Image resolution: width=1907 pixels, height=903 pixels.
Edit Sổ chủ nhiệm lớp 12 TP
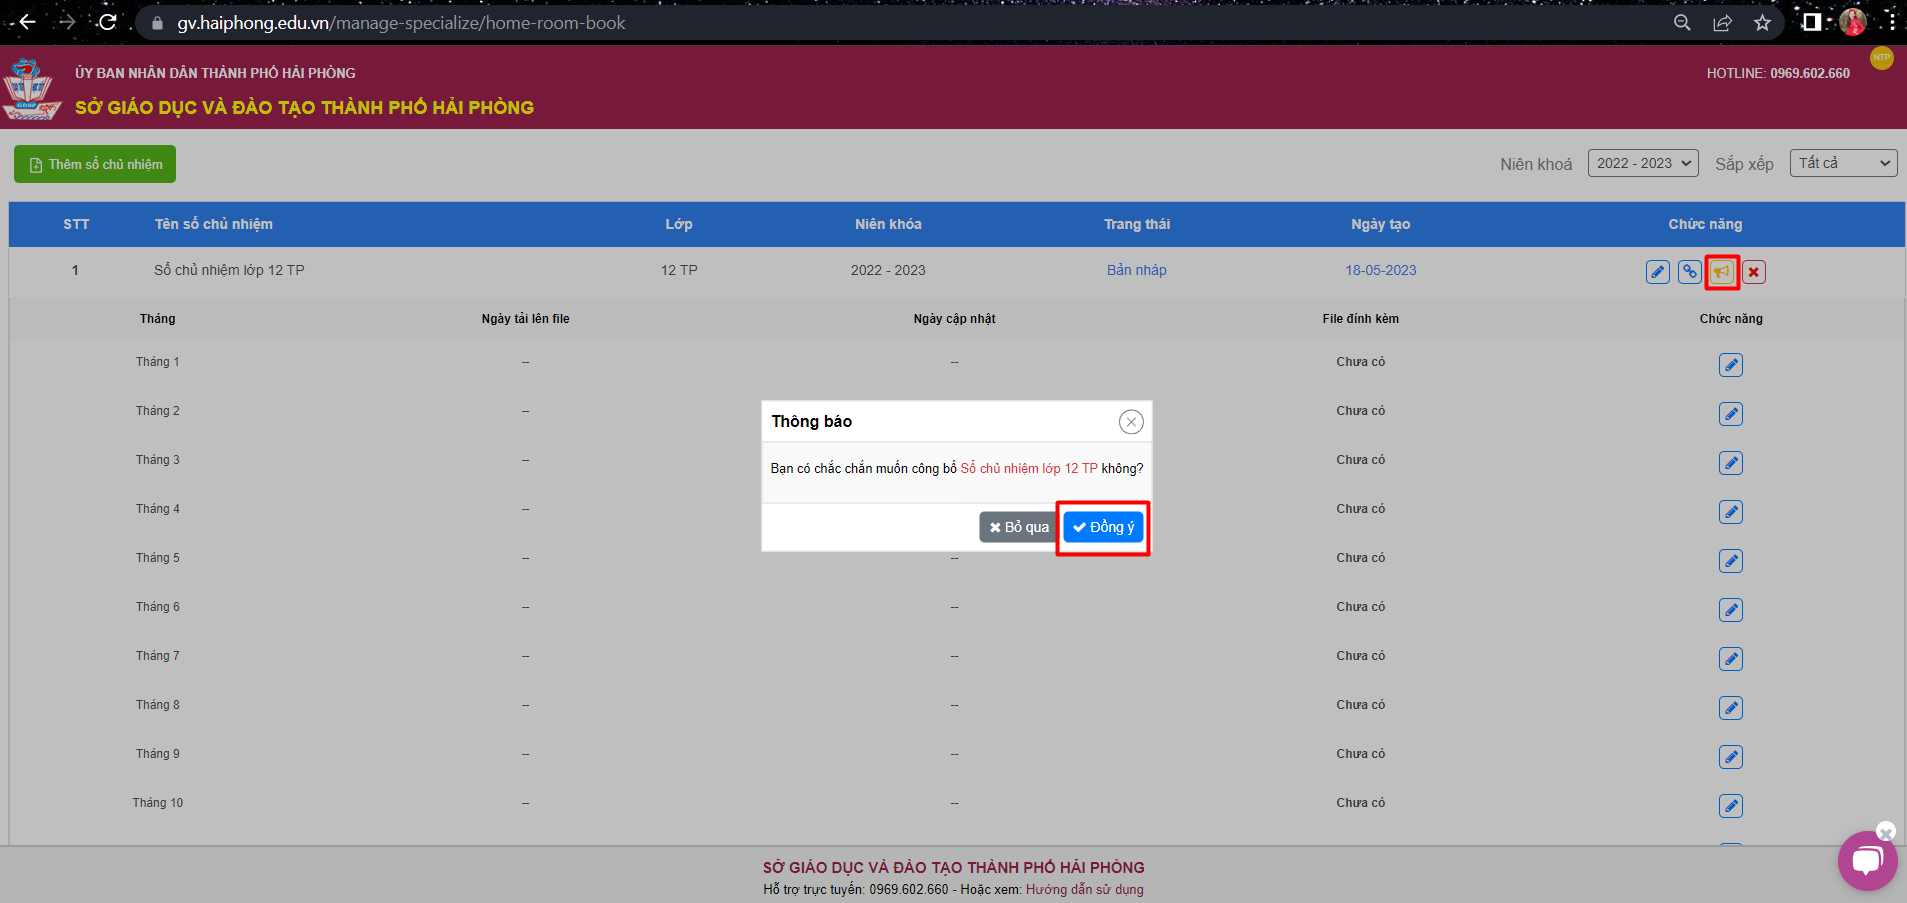1657,272
